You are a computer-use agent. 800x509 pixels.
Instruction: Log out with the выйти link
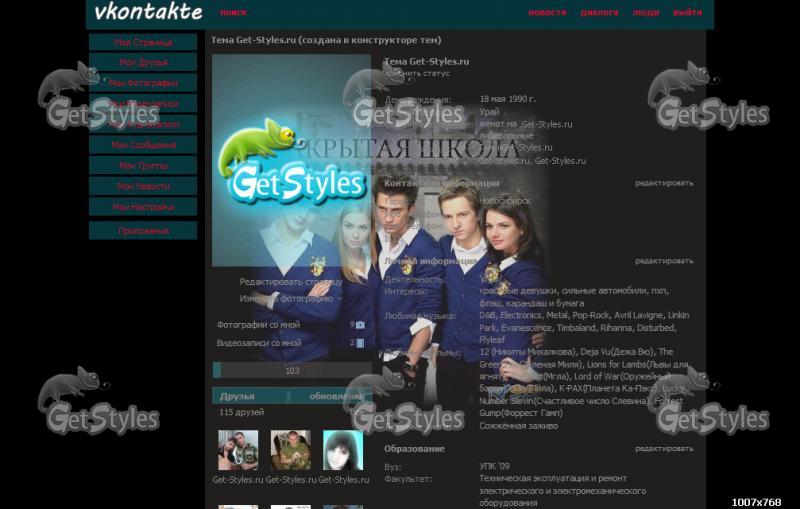click(687, 13)
